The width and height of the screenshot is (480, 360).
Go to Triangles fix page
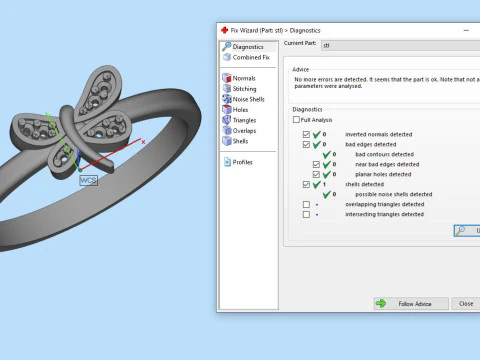point(244,120)
